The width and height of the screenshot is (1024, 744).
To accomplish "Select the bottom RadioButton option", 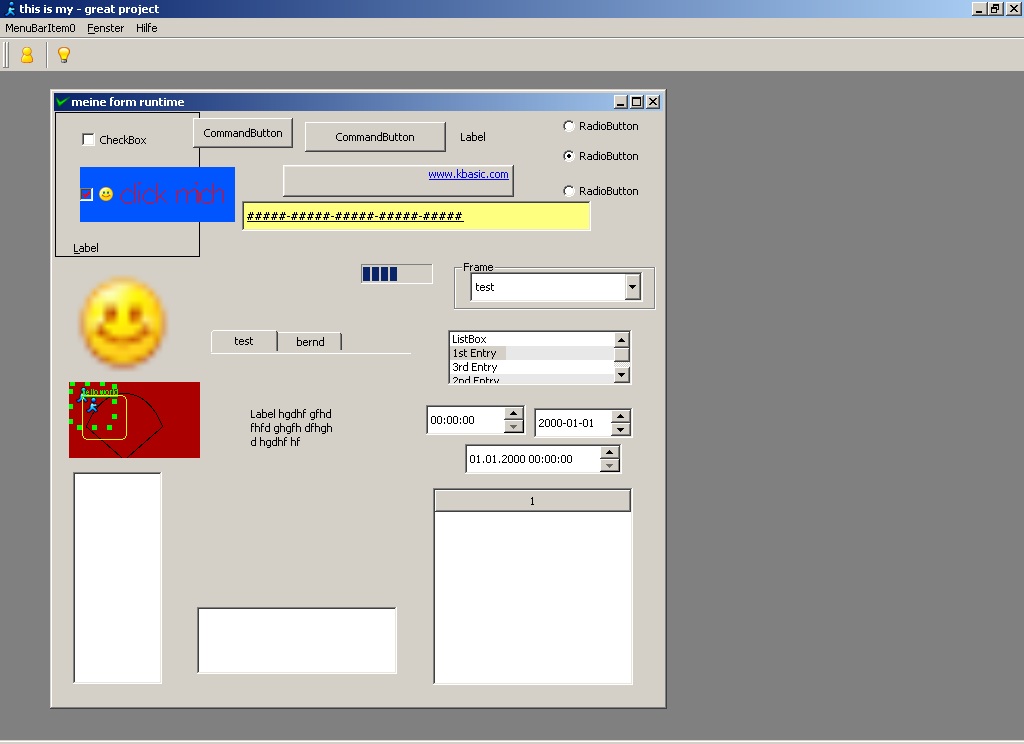I will click(569, 191).
